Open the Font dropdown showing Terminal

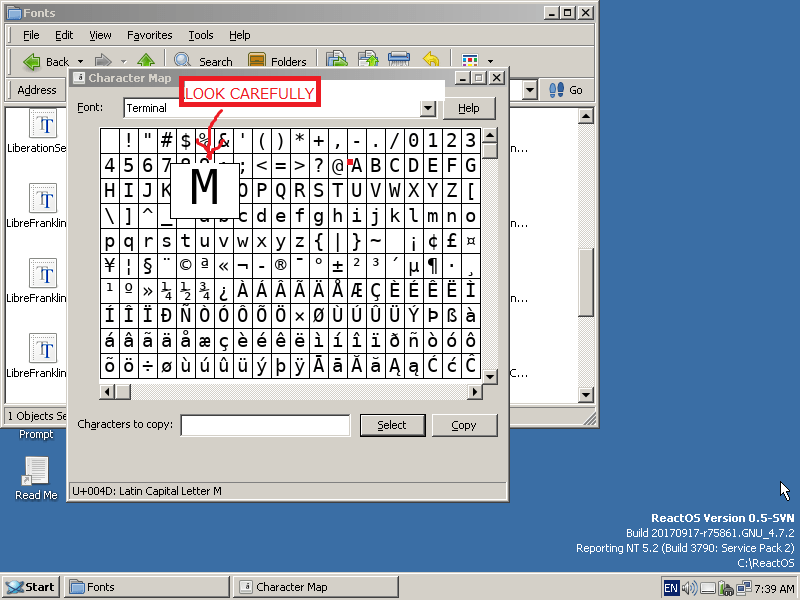coord(427,108)
